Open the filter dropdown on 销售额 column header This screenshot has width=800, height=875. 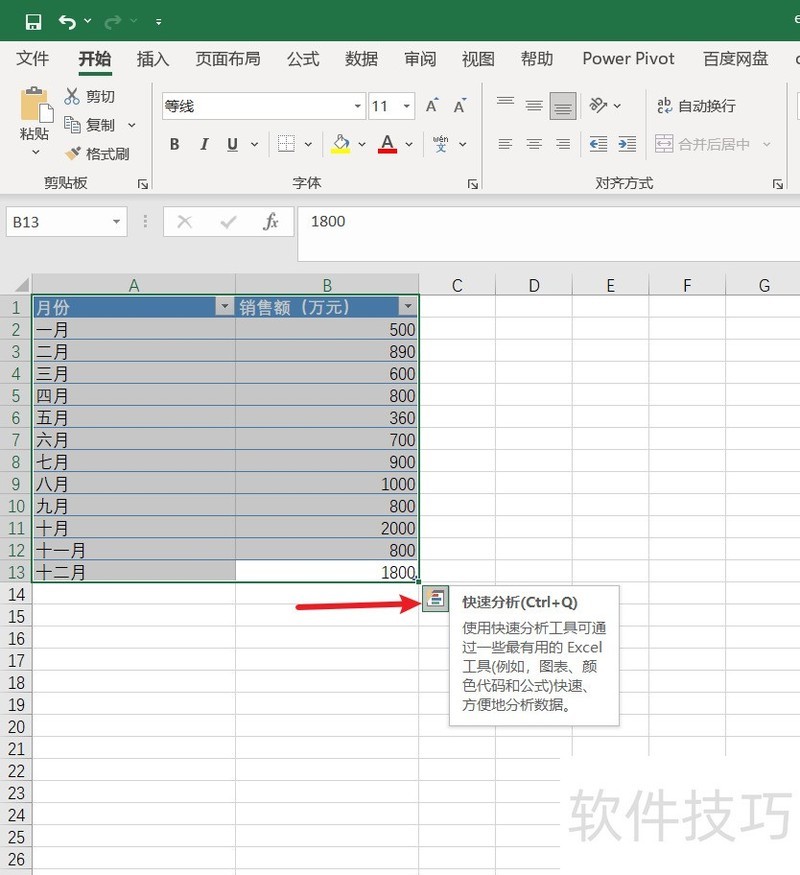(x=408, y=307)
